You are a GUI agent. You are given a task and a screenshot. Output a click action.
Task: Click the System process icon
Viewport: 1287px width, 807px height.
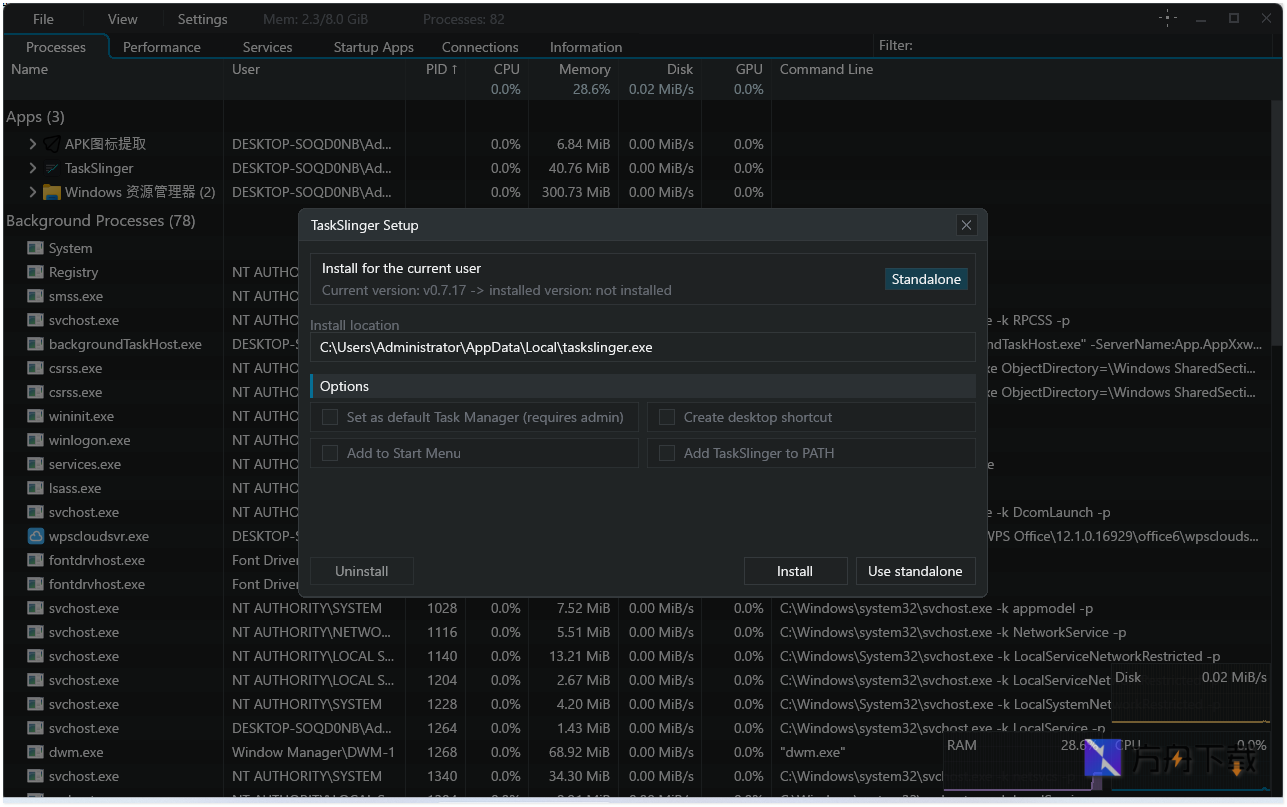35,248
